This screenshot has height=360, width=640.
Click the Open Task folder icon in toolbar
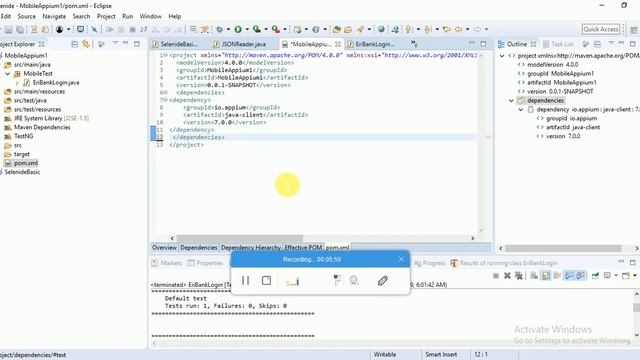(x=348, y=29)
